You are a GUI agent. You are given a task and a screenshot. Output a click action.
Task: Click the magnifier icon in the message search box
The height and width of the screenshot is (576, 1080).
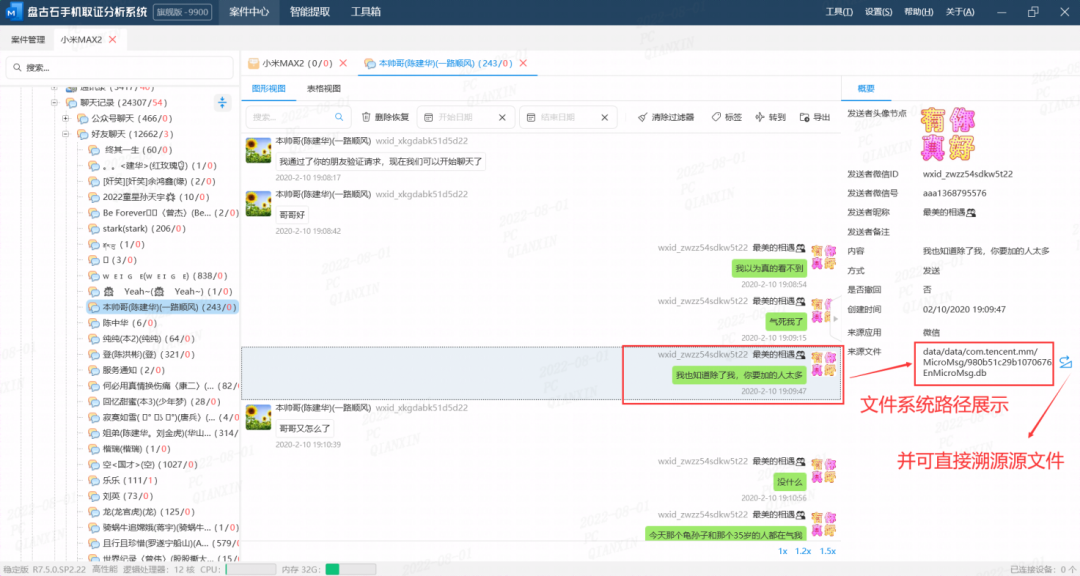(x=339, y=117)
